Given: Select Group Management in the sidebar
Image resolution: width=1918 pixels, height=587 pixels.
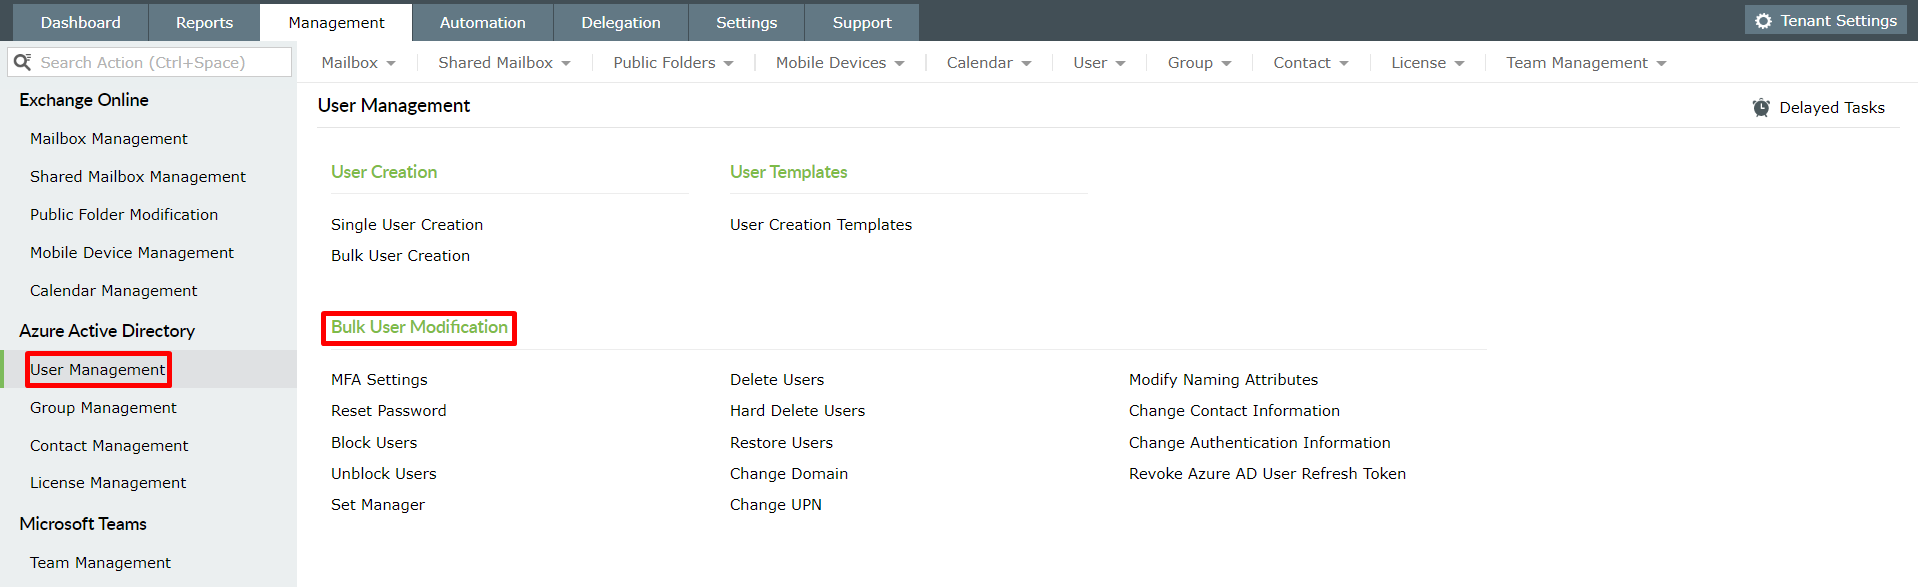Looking at the screenshot, I should (x=103, y=408).
